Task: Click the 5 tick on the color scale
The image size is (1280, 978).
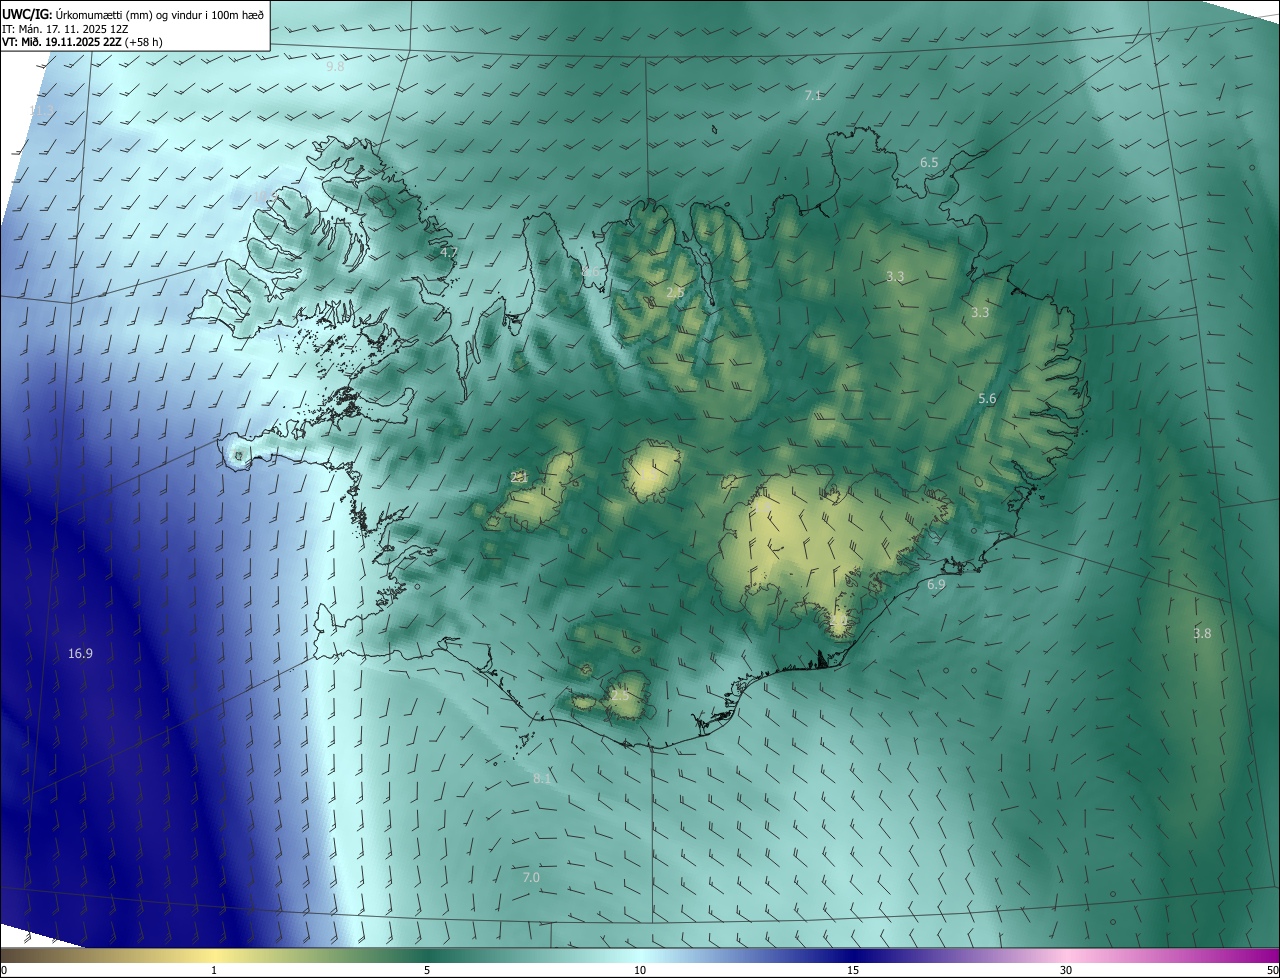Action: (427, 971)
